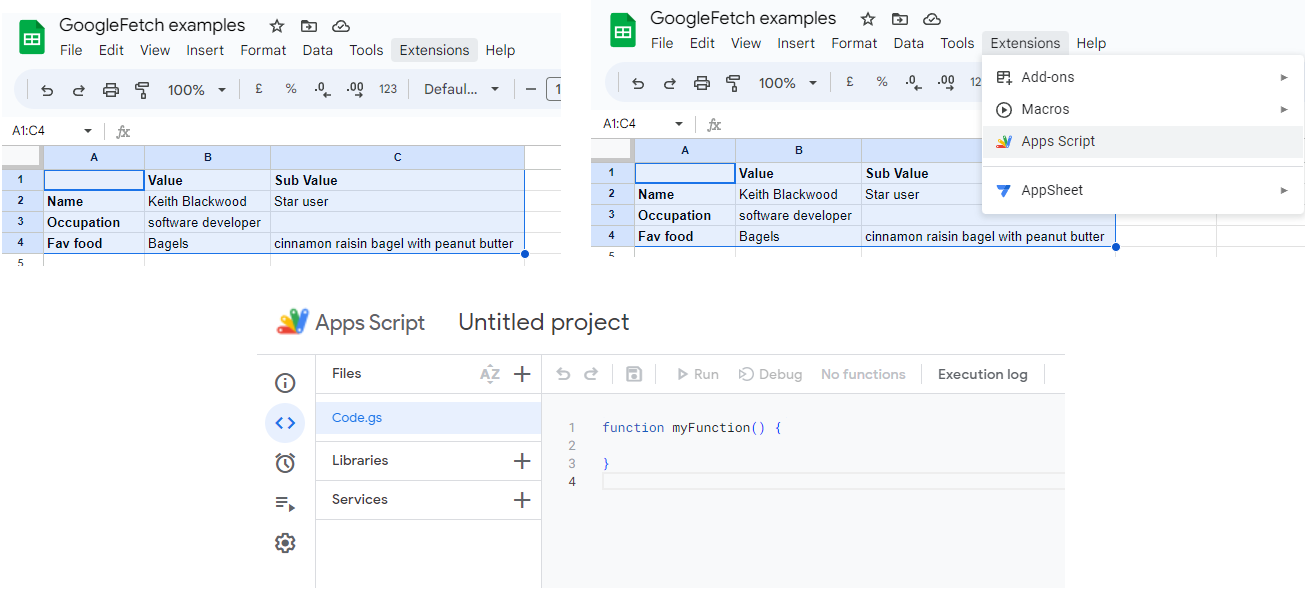Star the document in the right spreadsheet
1305x590 pixels.
coord(868,19)
